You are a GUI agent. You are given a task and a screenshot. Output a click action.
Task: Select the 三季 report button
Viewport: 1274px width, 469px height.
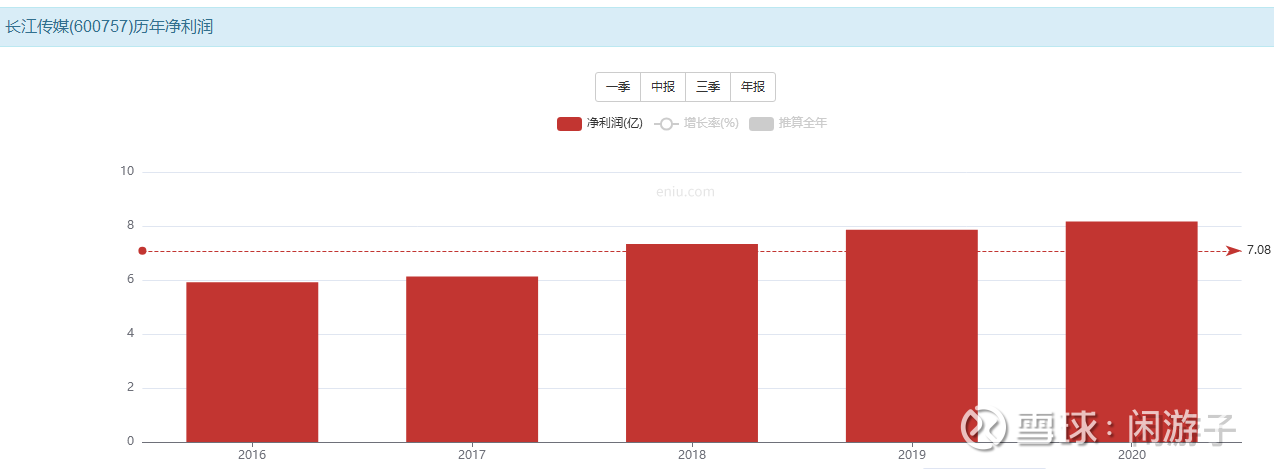coord(708,87)
